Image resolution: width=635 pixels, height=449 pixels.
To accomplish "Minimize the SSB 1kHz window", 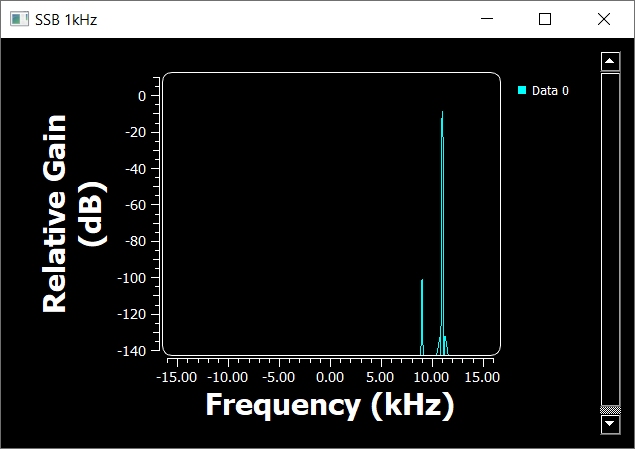I will pyautogui.click(x=487, y=19).
